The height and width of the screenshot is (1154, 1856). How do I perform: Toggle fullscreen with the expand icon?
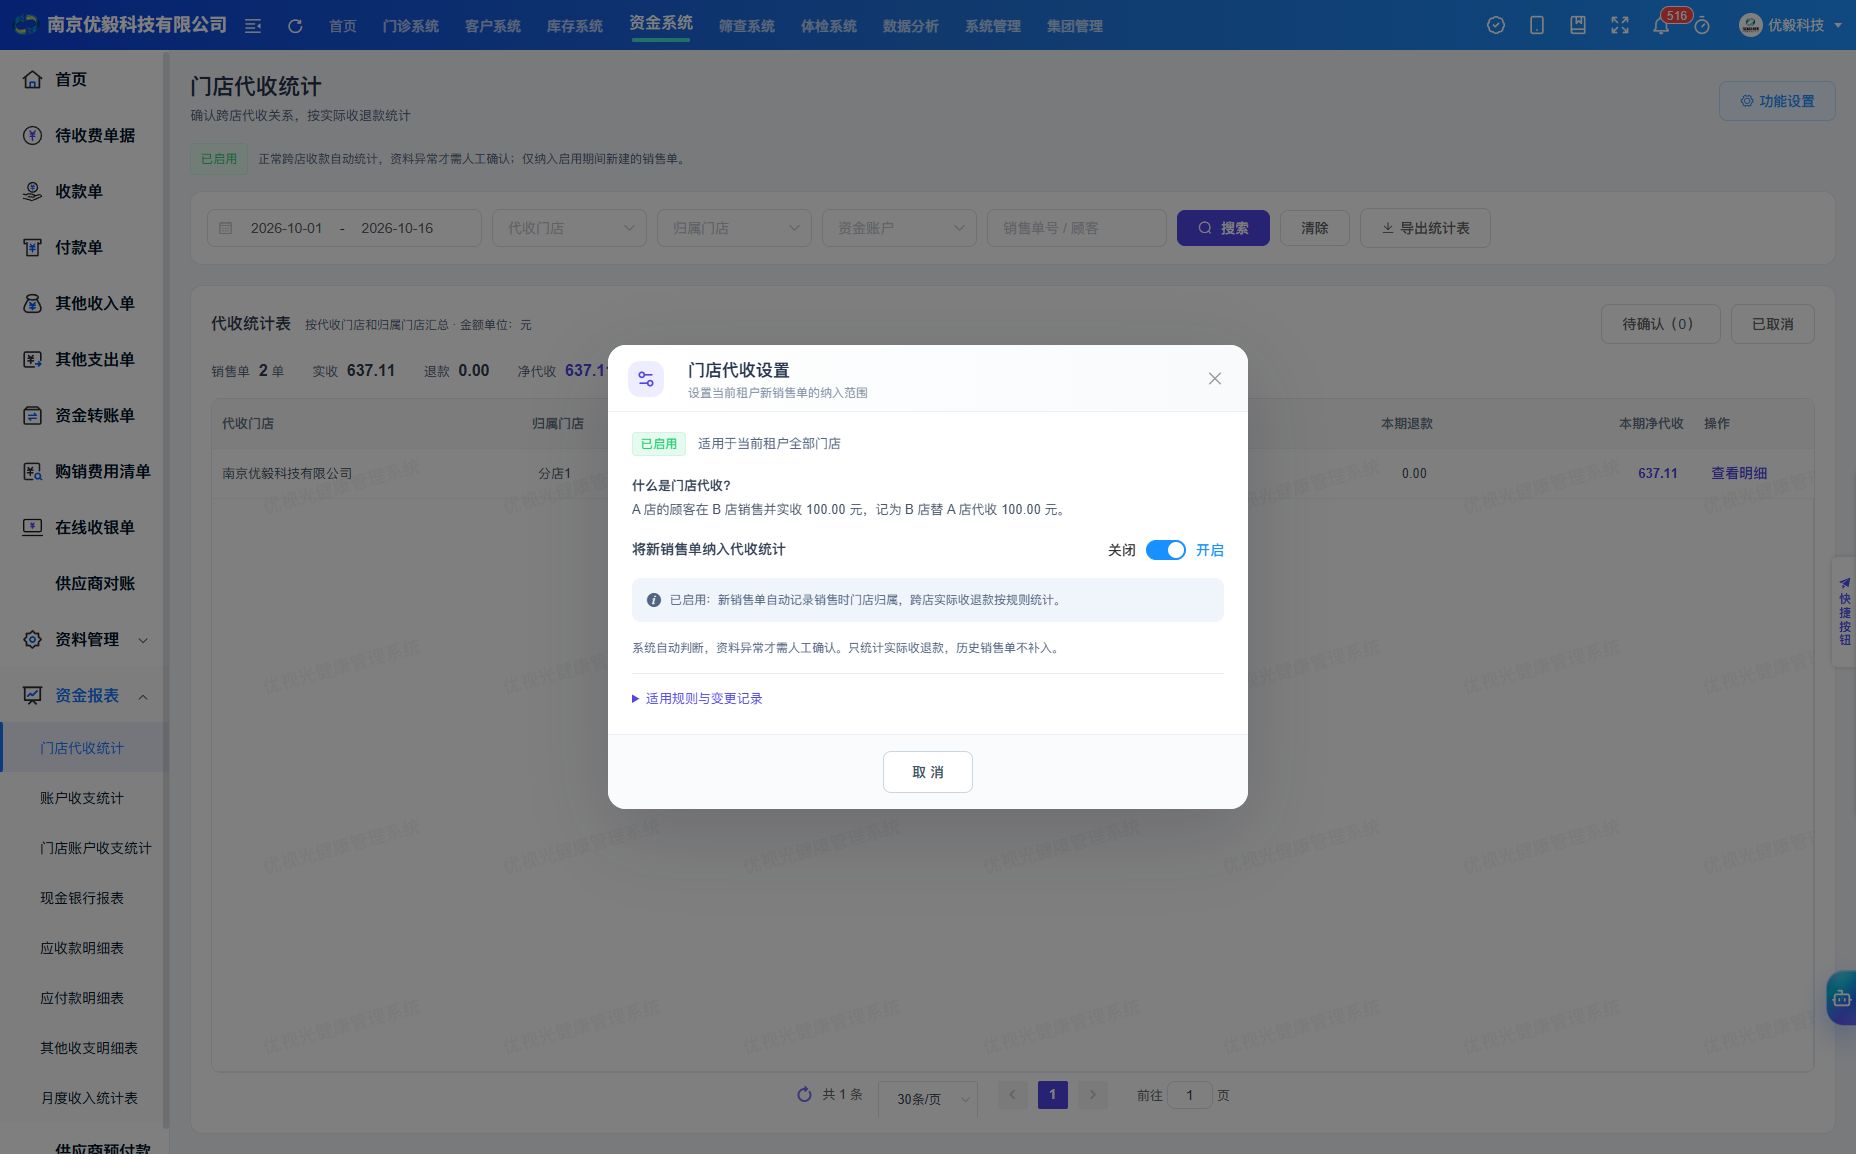point(1620,25)
